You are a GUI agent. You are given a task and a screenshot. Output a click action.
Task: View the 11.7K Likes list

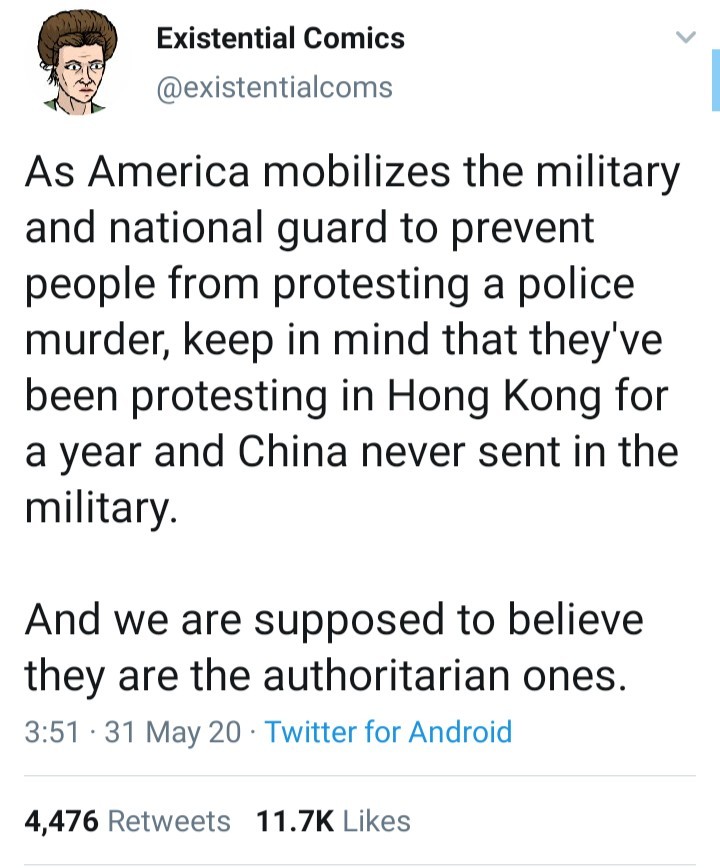[x=333, y=821]
